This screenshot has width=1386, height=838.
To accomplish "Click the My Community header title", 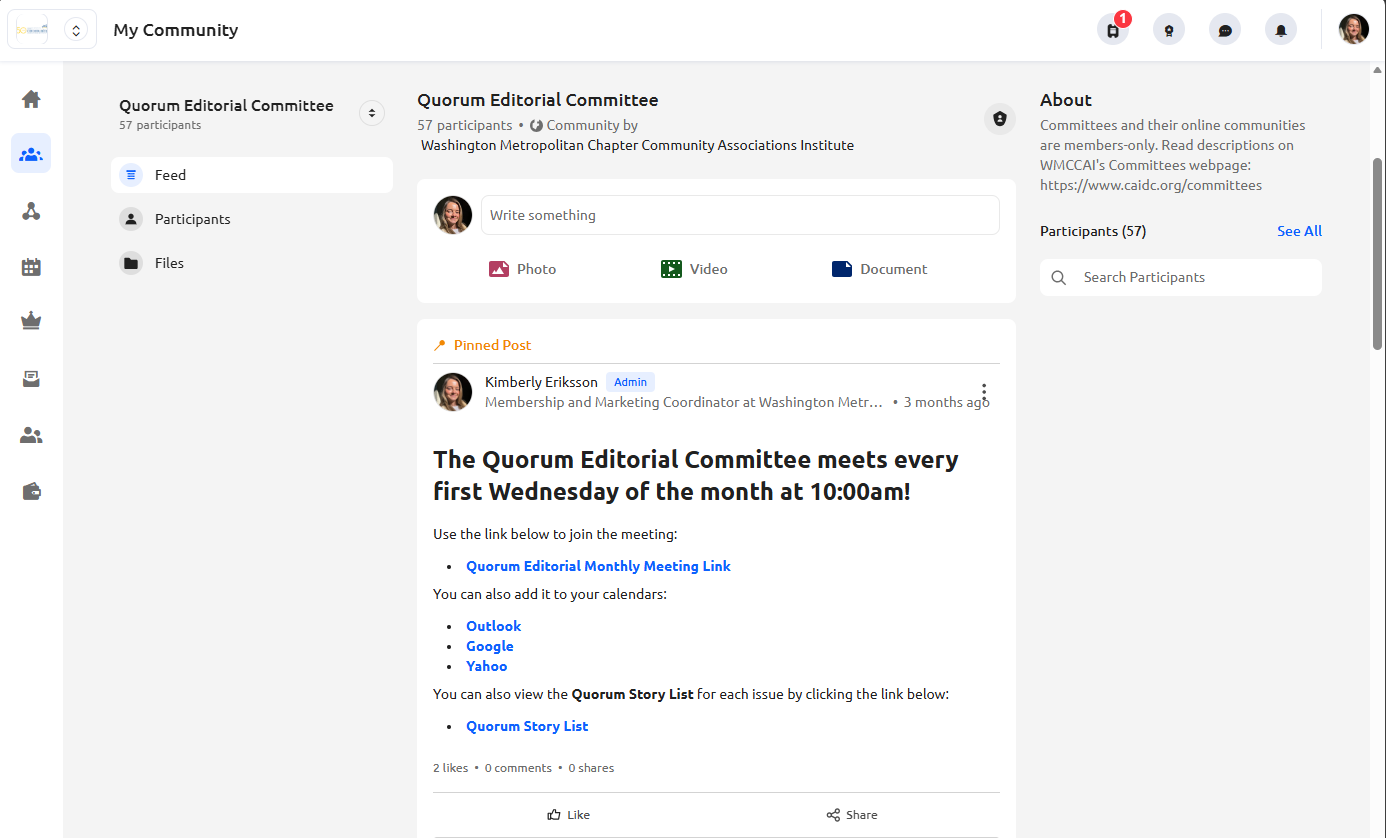I will pos(176,30).
